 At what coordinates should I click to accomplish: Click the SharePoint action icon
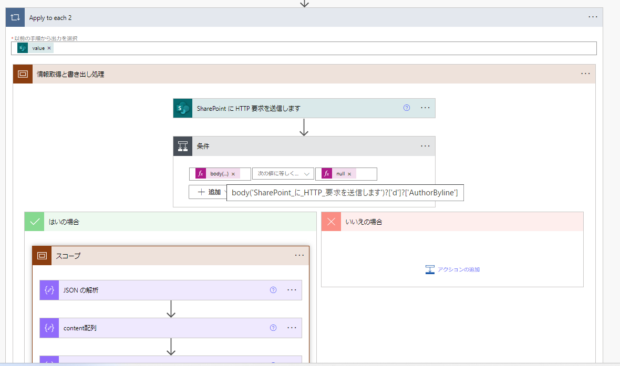183,108
